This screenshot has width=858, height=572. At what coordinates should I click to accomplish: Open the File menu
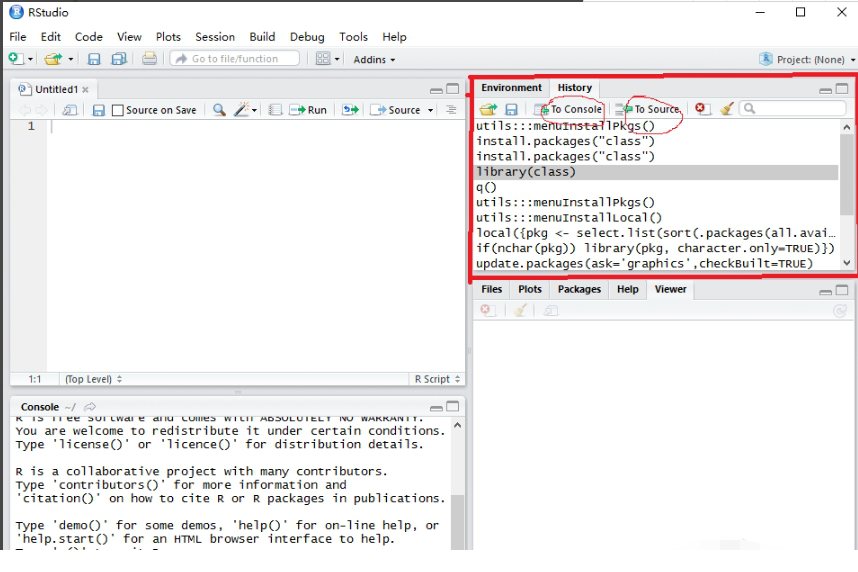click(18, 37)
